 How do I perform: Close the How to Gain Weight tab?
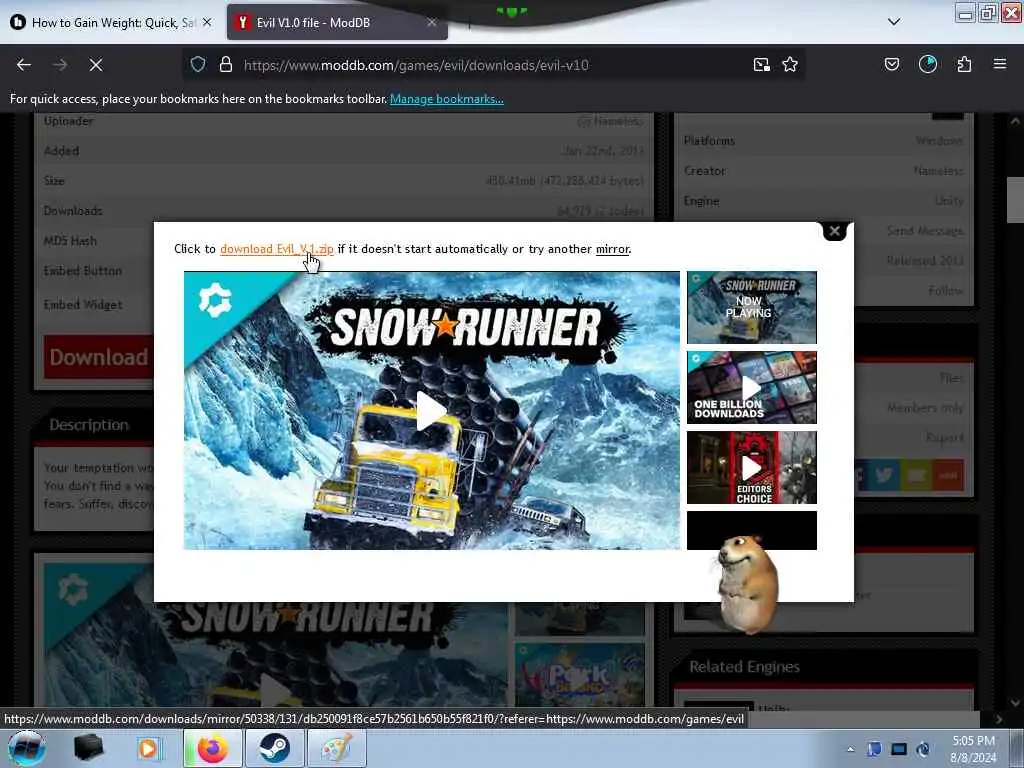(207, 22)
